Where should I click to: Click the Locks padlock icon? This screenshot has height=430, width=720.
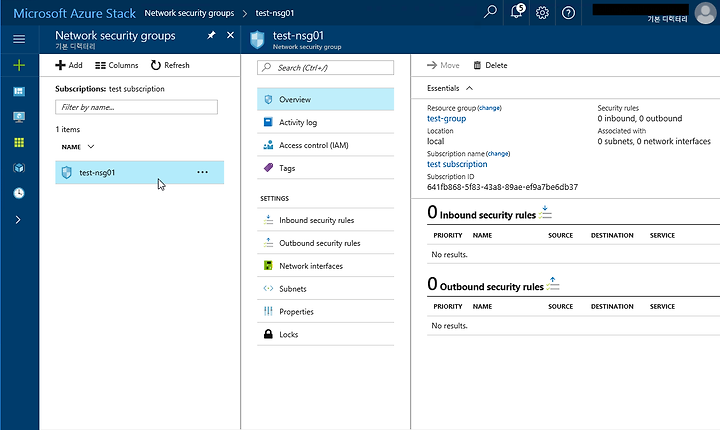[268, 334]
